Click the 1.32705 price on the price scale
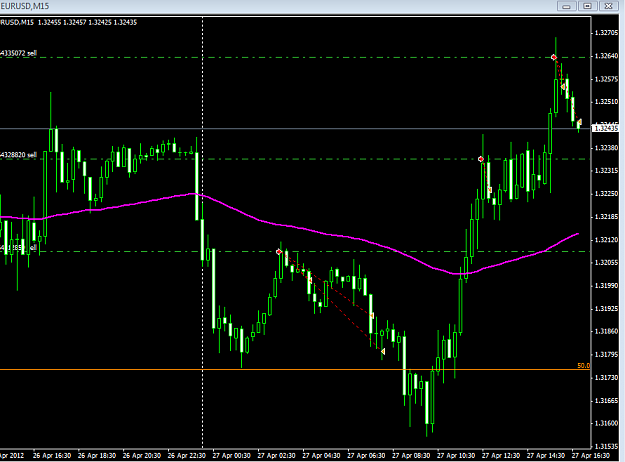This screenshot has width=625, height=462. click(x=606, y=33)
